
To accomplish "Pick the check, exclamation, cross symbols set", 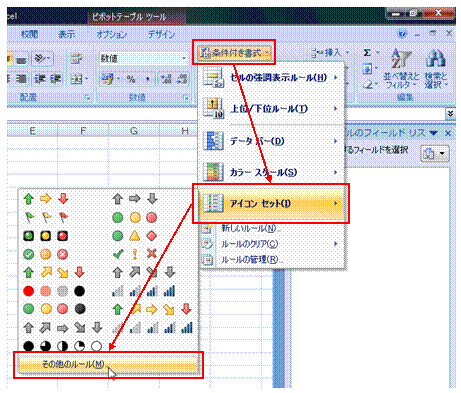I will coord(135,254).
